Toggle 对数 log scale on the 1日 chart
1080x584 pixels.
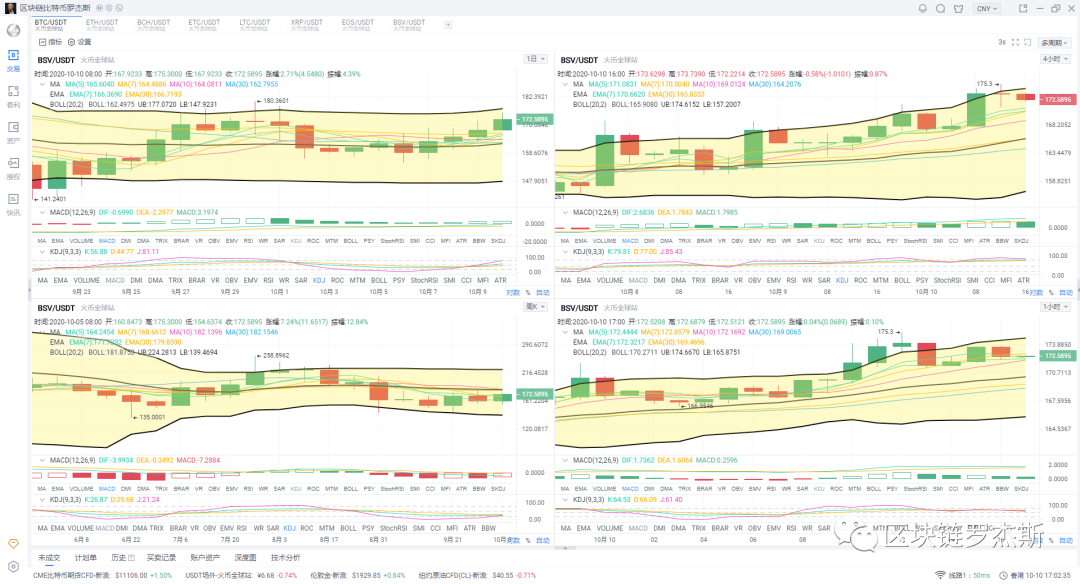click(513, 293)
